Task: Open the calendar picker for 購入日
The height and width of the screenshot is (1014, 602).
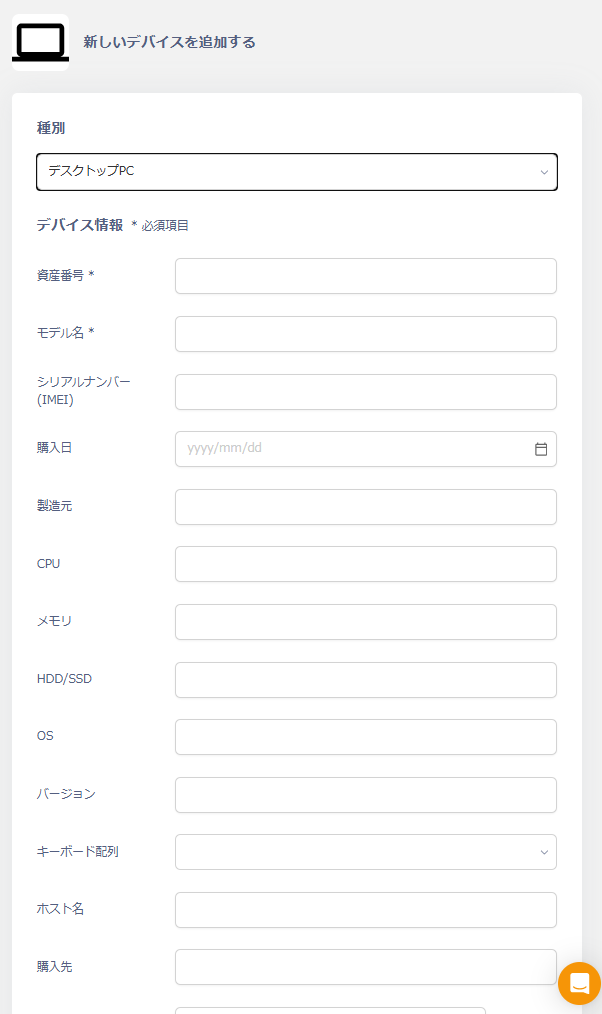Action: click(x=541, y=449)
